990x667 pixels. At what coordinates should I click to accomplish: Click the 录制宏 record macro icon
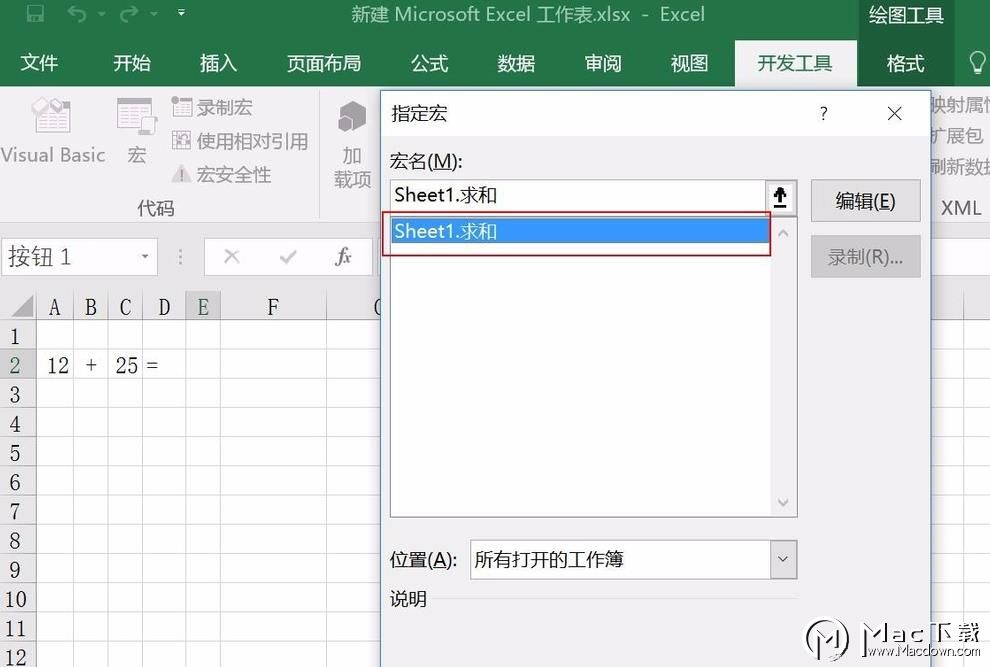click(182, 107)
